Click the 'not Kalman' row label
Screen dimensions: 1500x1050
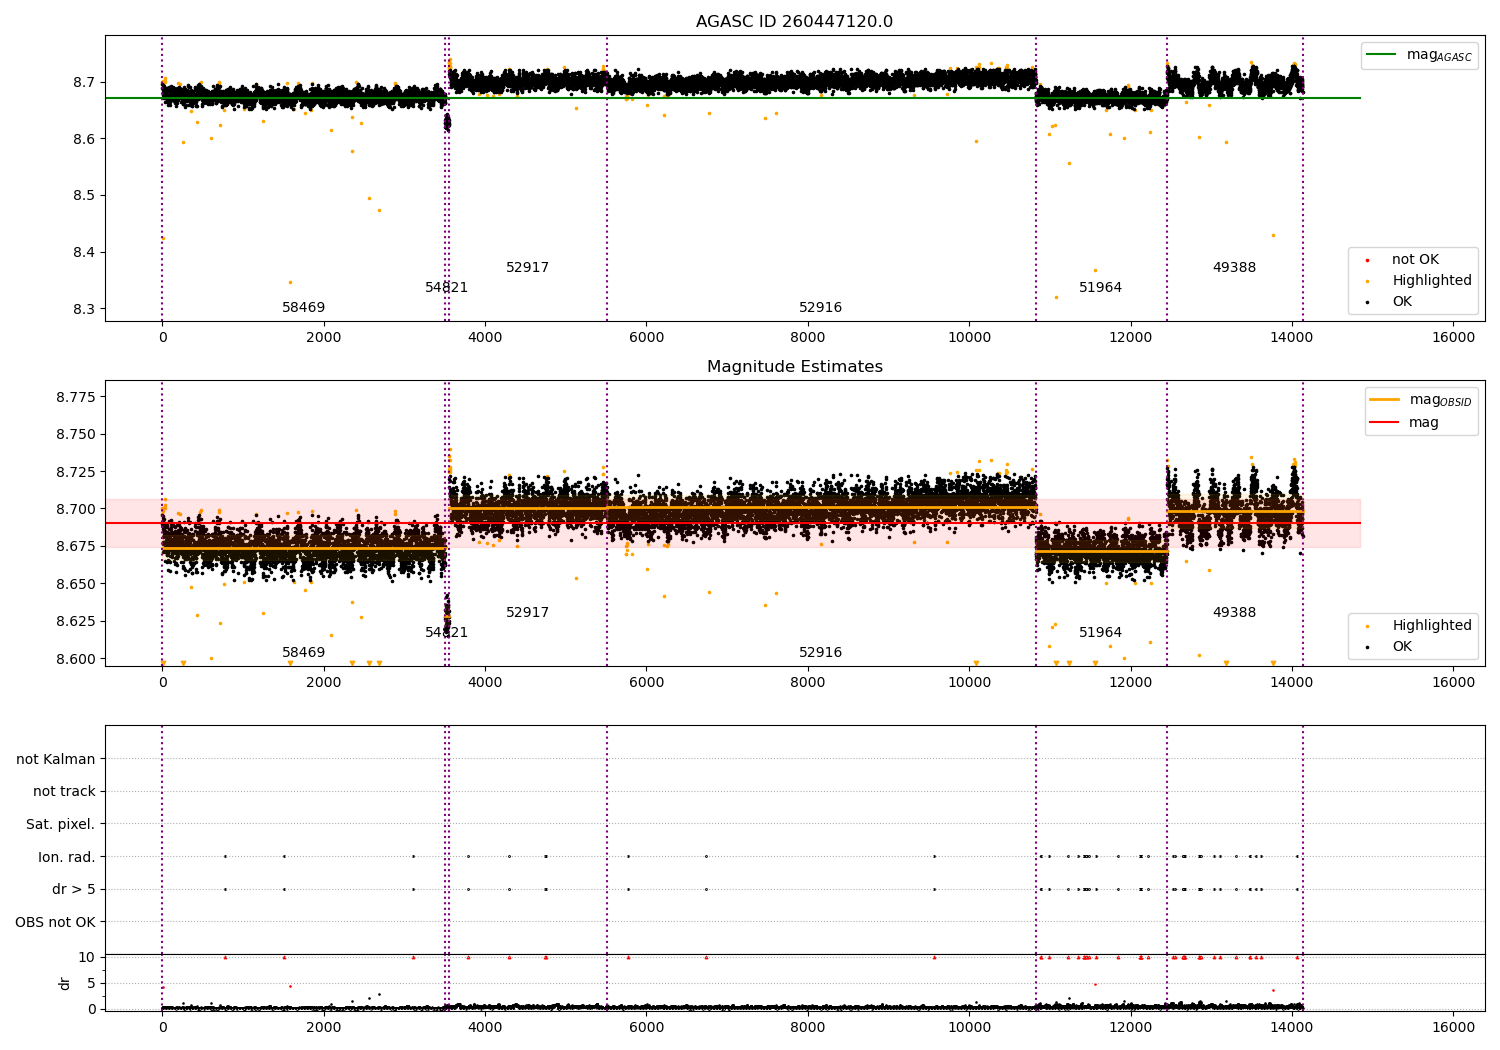click(x=56, y=760)
